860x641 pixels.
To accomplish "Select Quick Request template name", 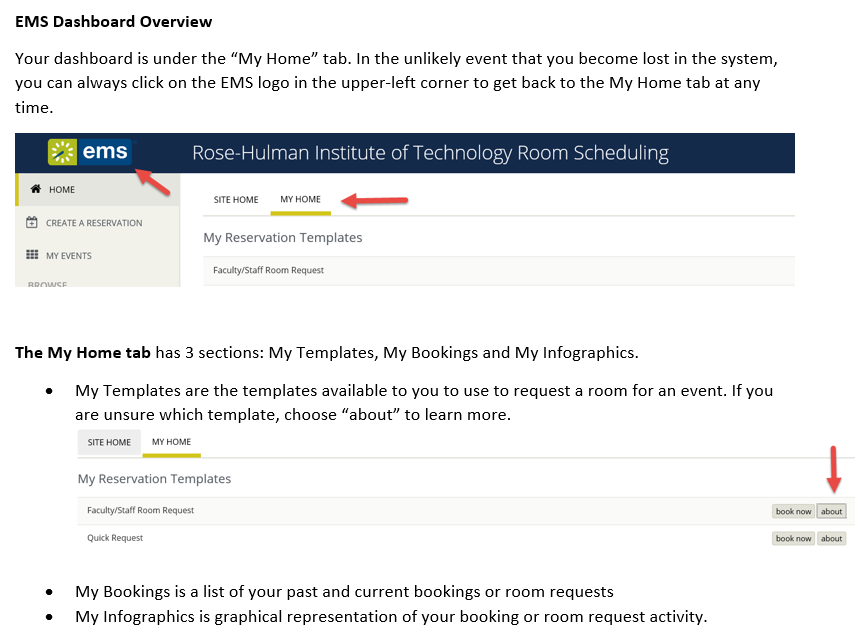I will click(x=115, y=538).
